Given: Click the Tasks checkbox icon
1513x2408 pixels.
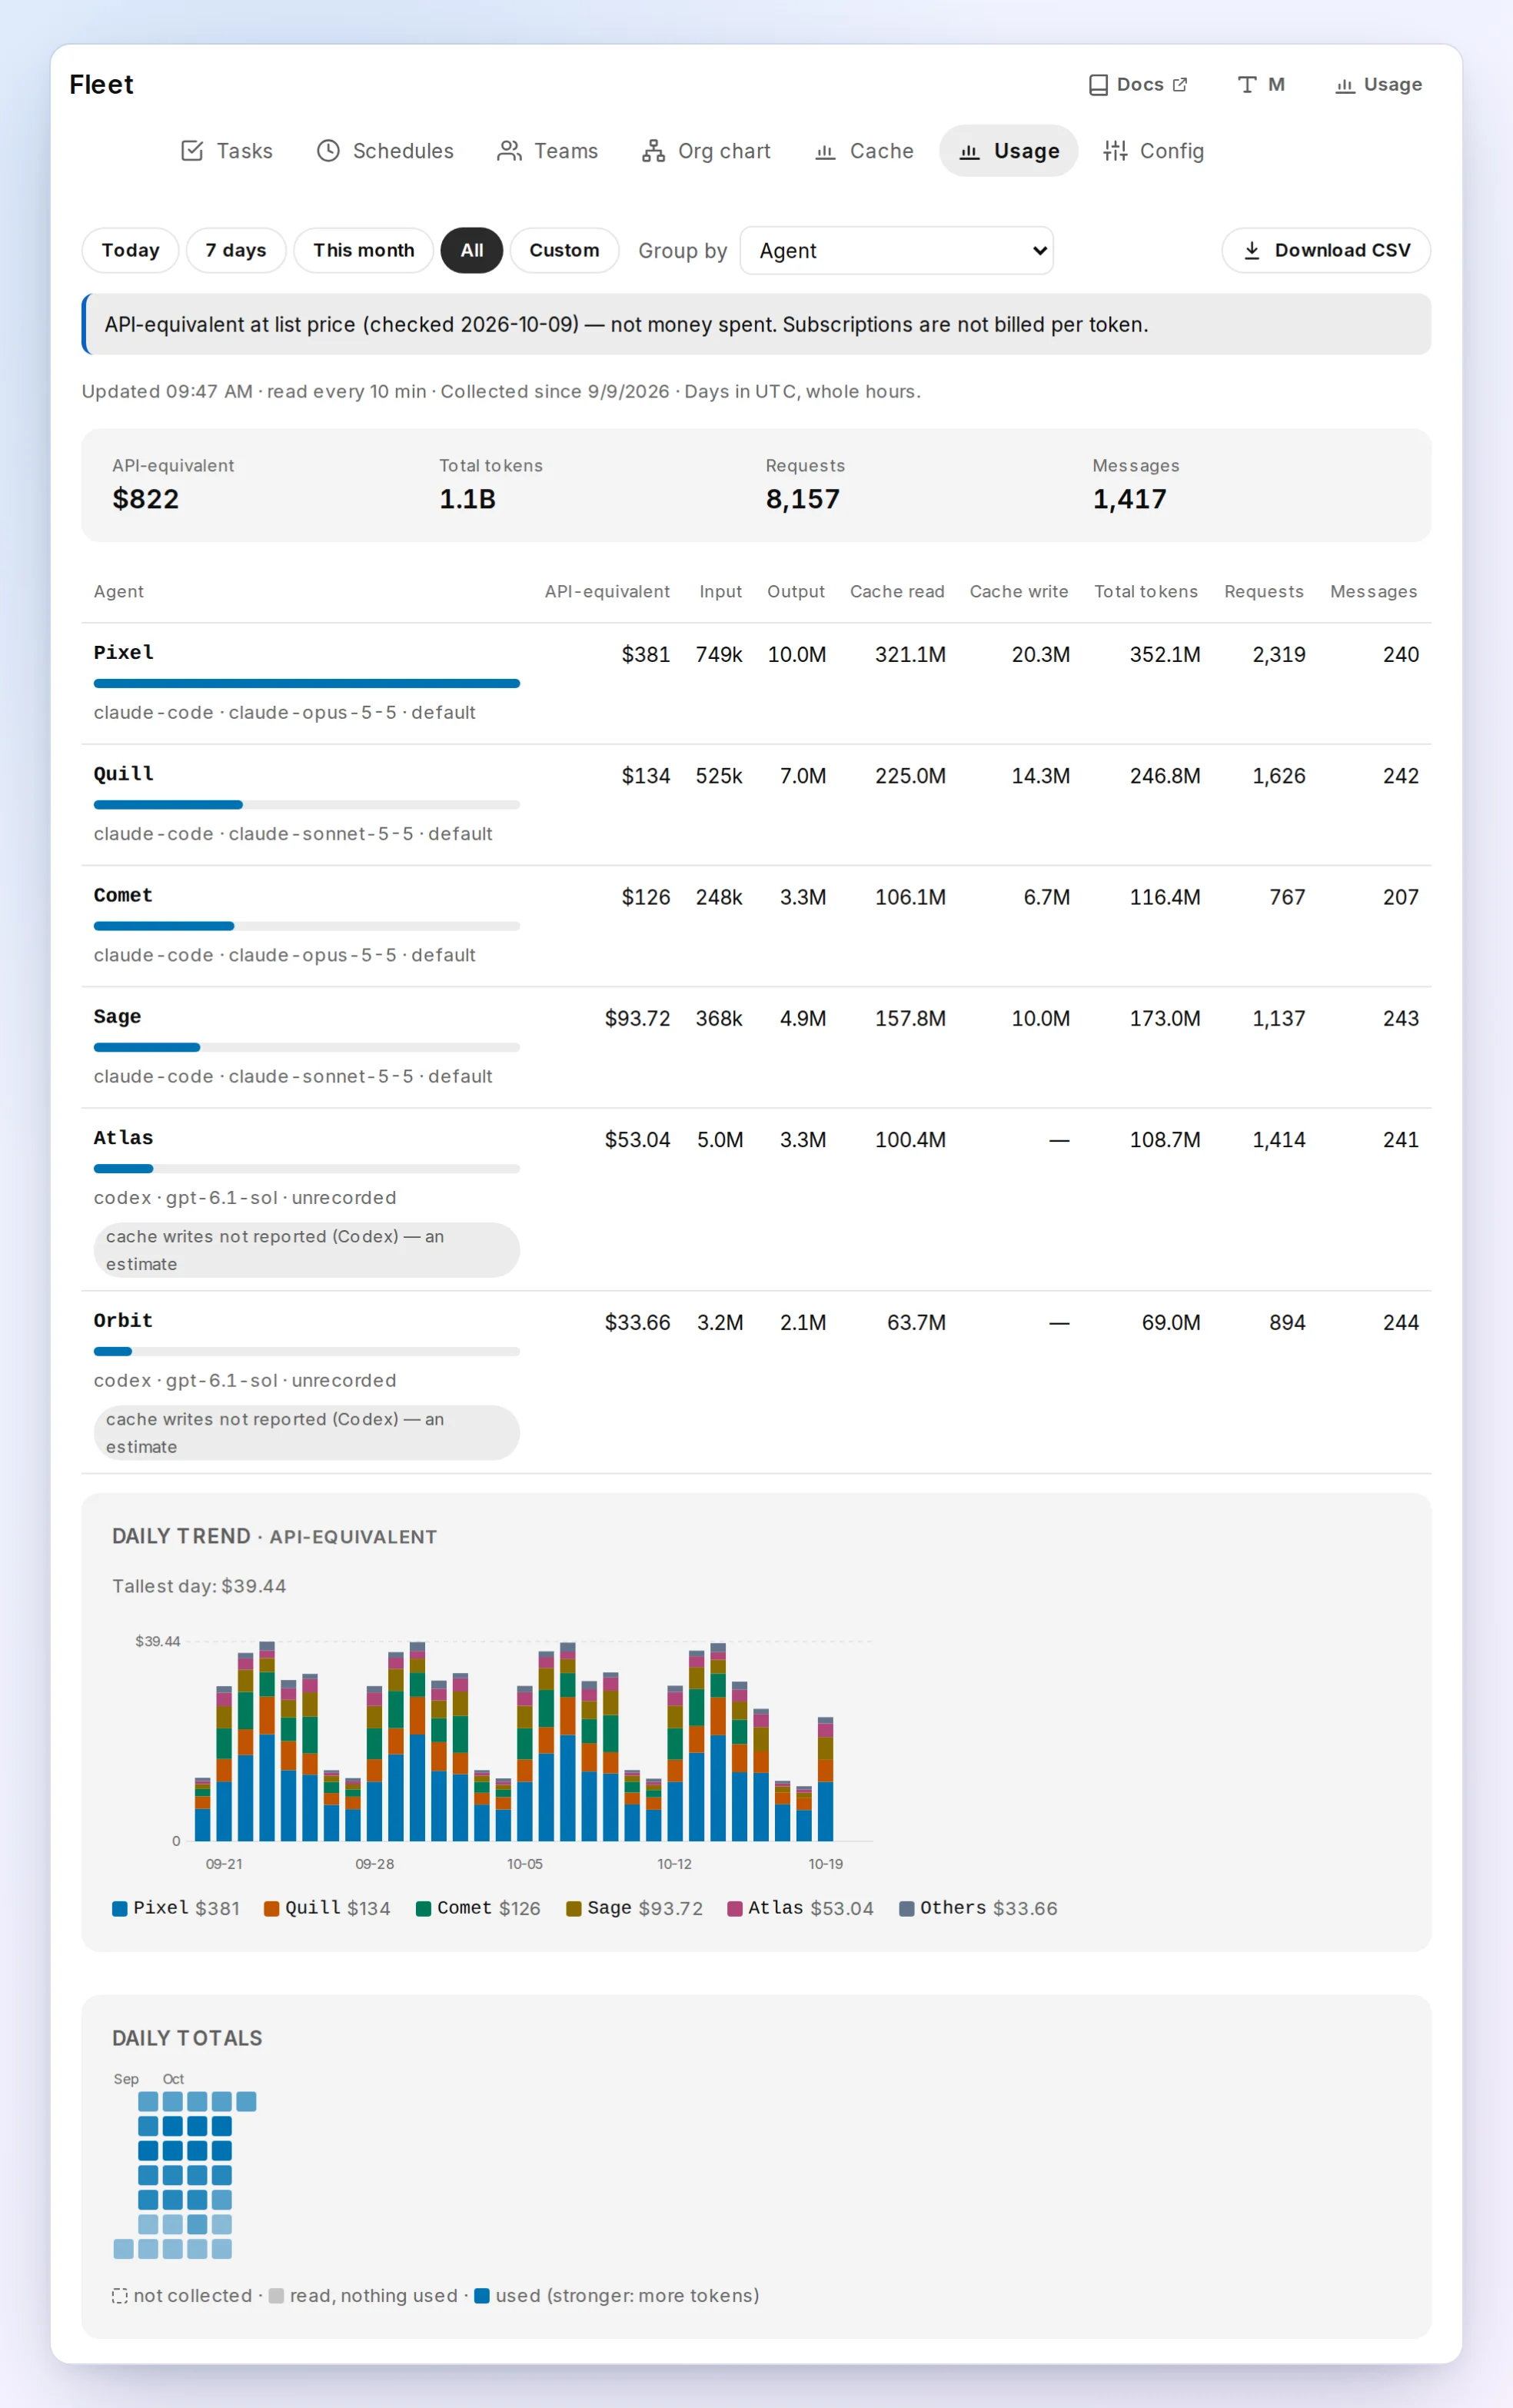Looking at the screenshot, I should click(192, 151).
